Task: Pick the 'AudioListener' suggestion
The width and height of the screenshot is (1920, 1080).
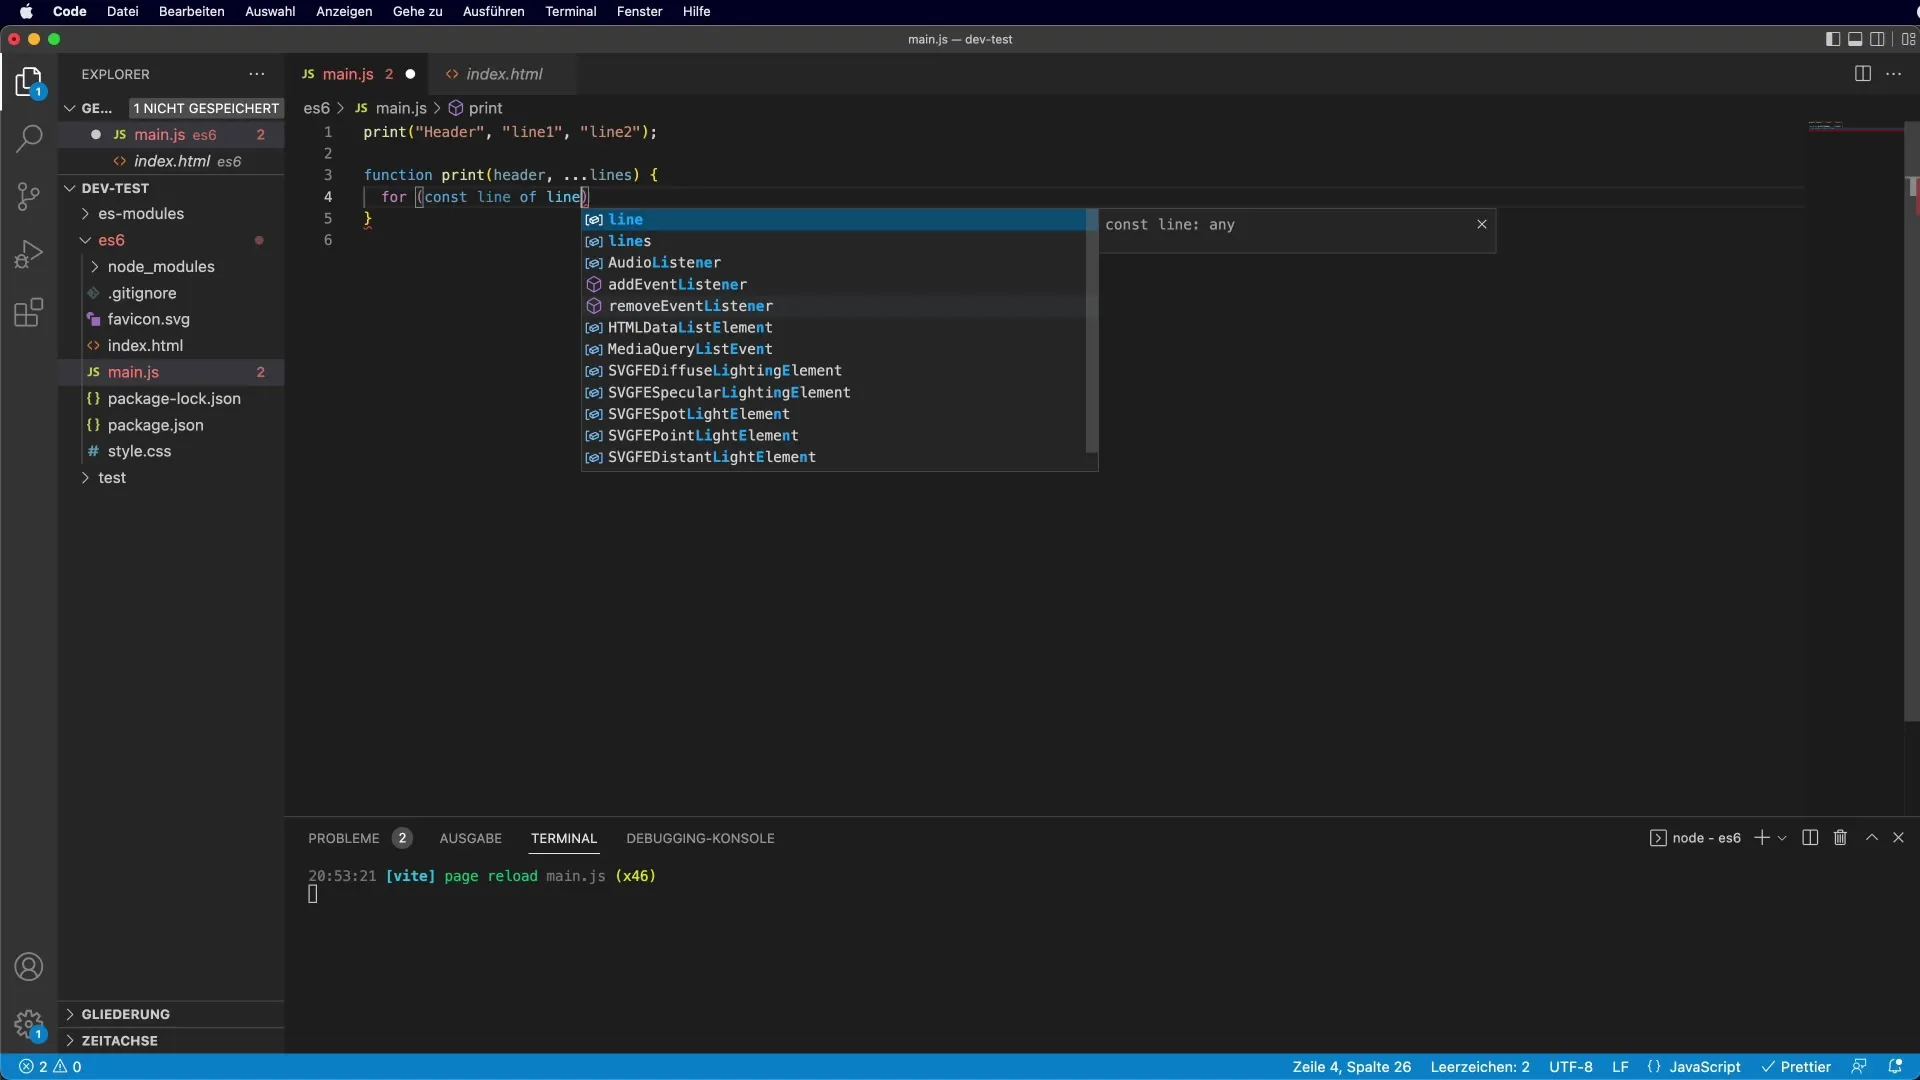Action: pyautogui.click(x=835, y=263)
